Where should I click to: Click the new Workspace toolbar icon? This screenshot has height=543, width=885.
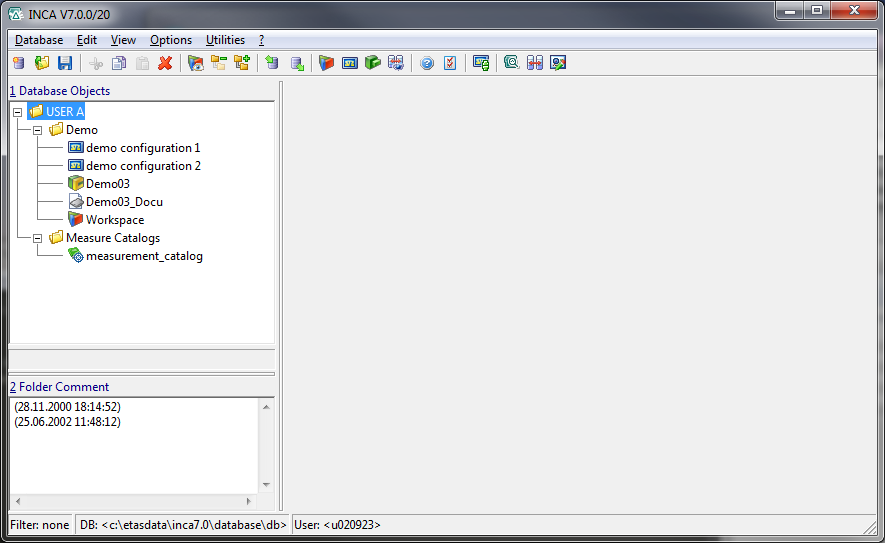(x=326, y=63)
